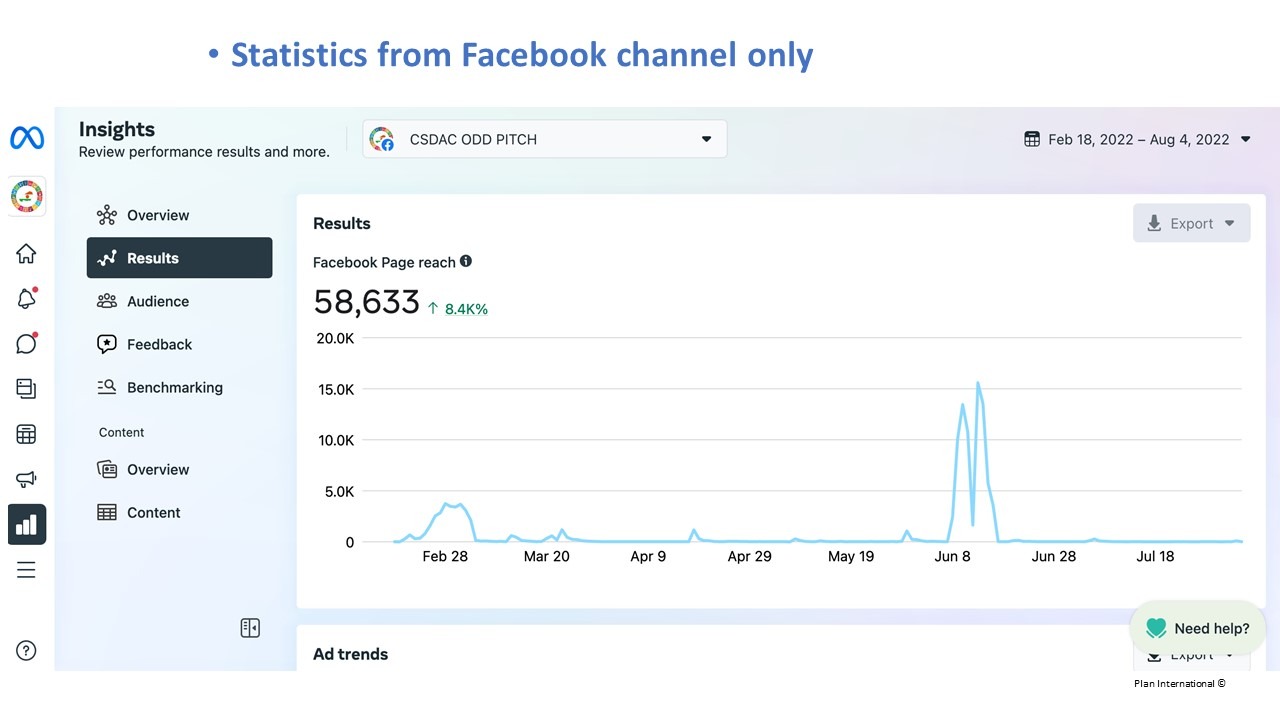Go to Home via the house icon
This screenshot has width=1280, height=720.
coord(27,254)
